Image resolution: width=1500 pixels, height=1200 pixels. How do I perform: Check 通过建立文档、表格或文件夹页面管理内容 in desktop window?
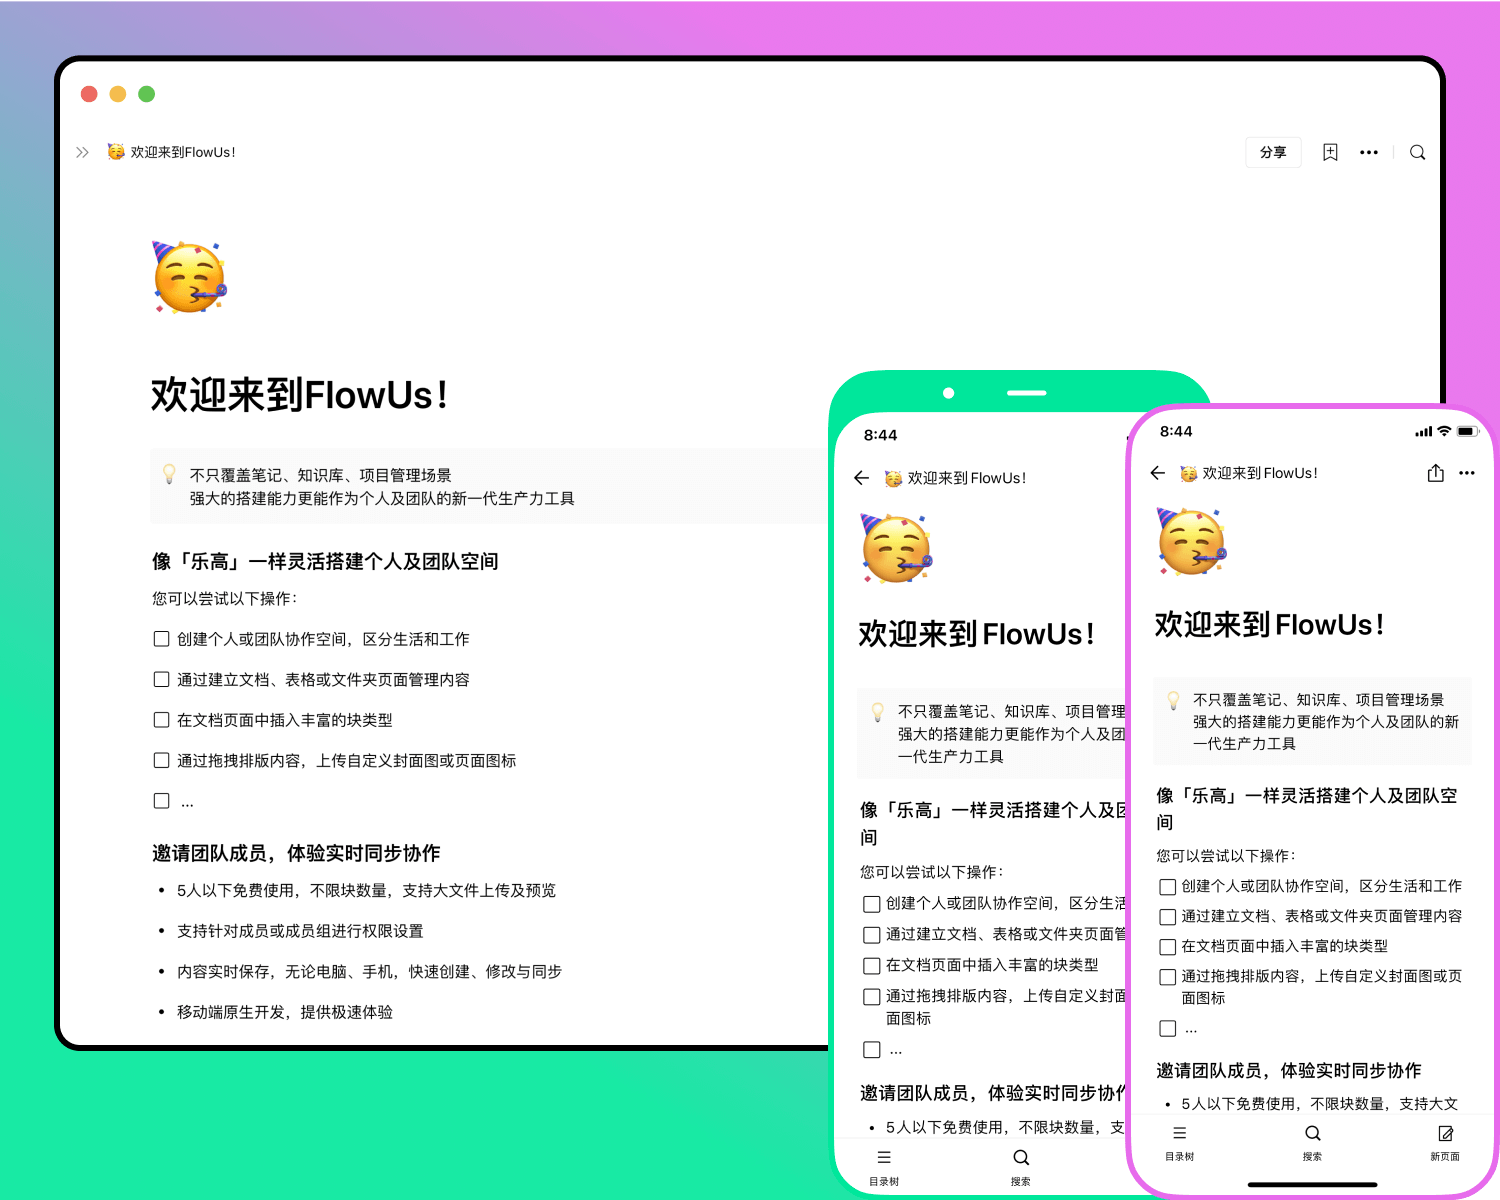(161, 679)
